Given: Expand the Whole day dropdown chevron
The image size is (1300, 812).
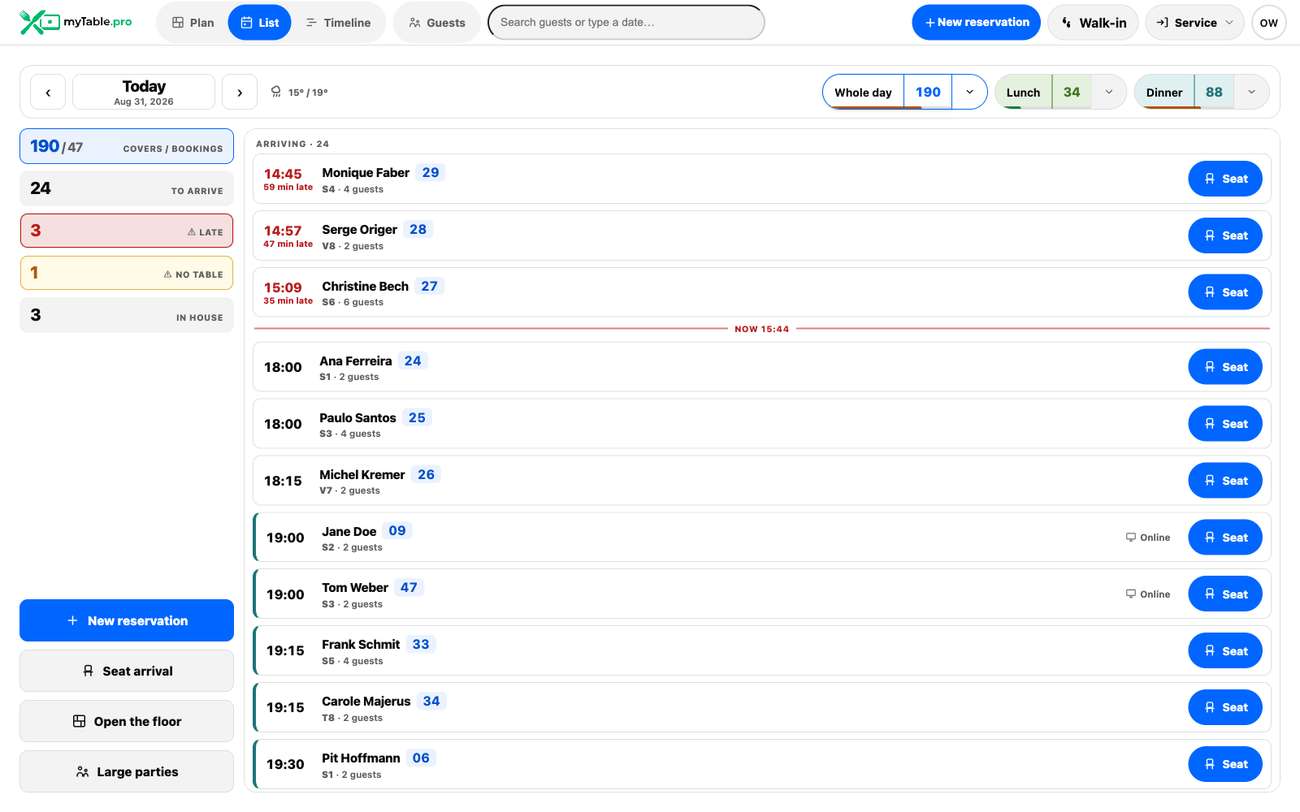Looking at the screenshot, I should point(969,92).
